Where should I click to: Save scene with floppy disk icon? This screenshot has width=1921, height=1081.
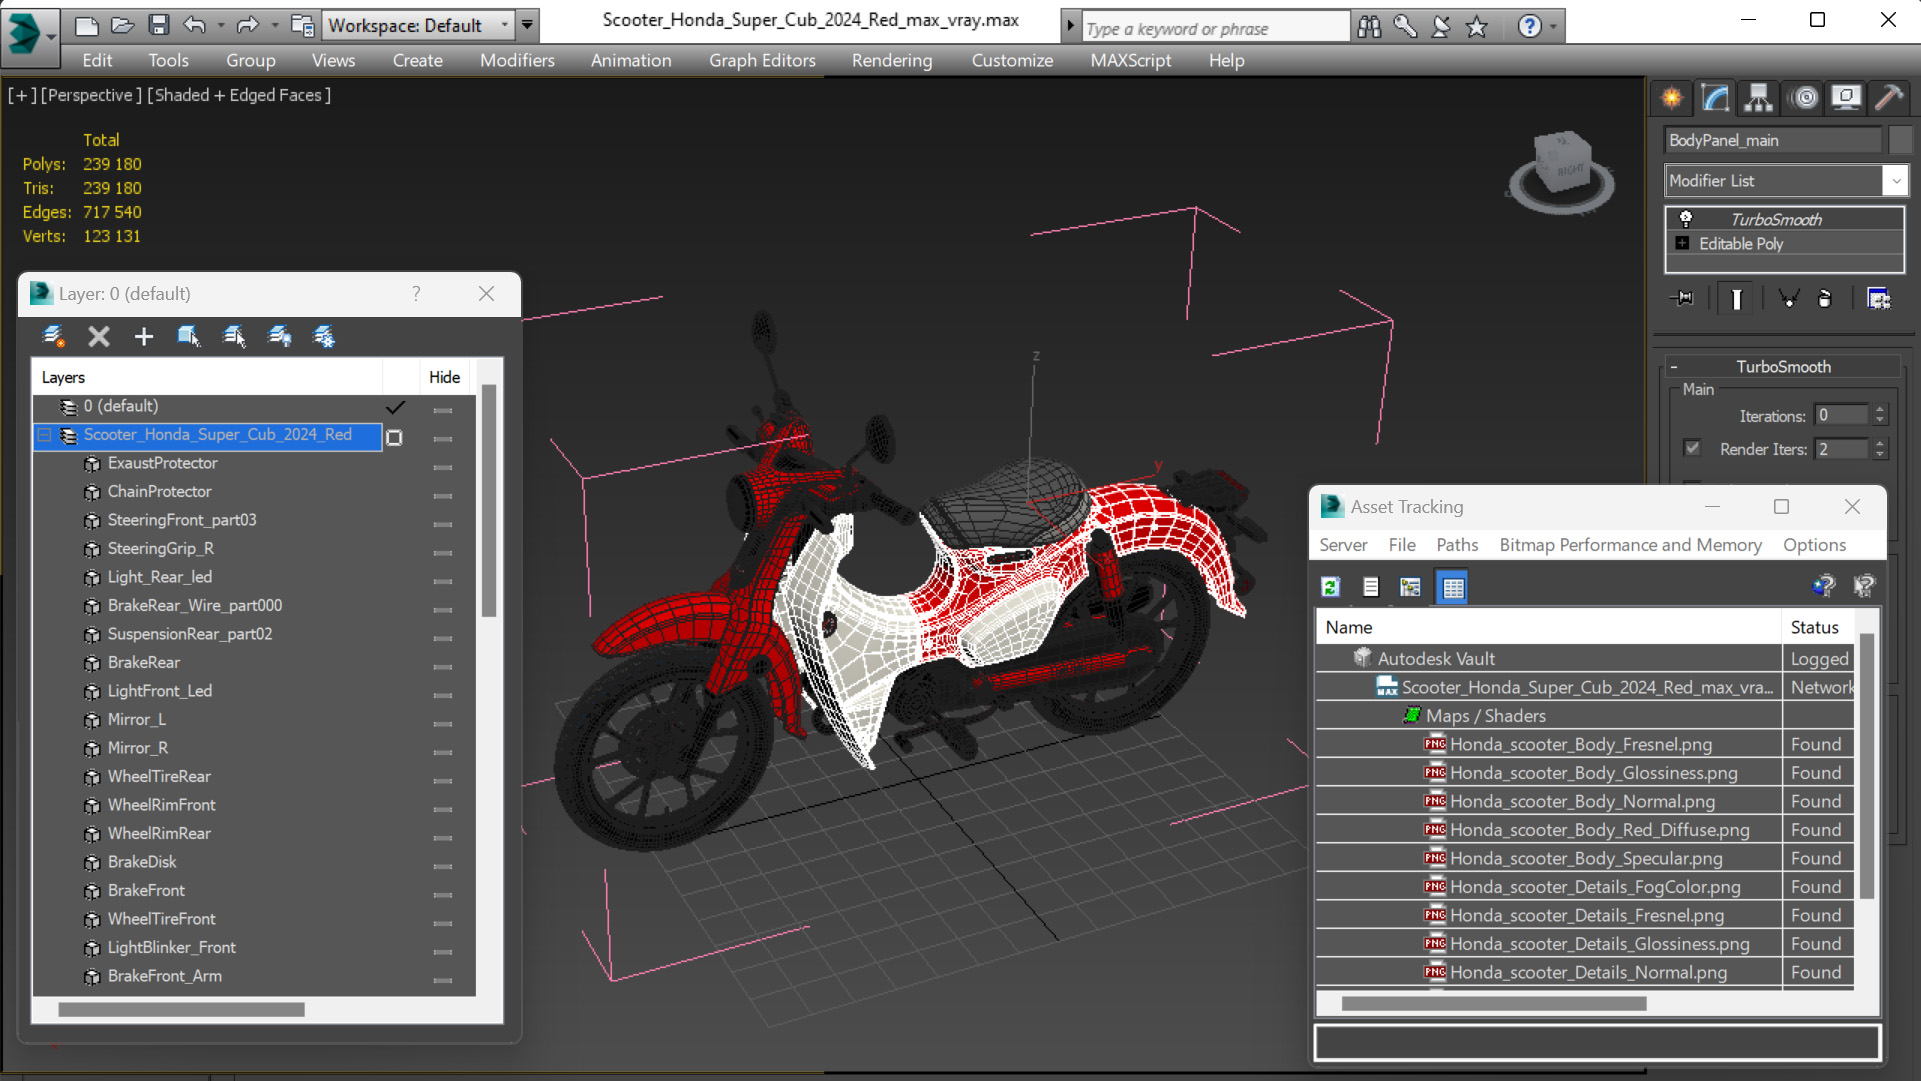158,25
